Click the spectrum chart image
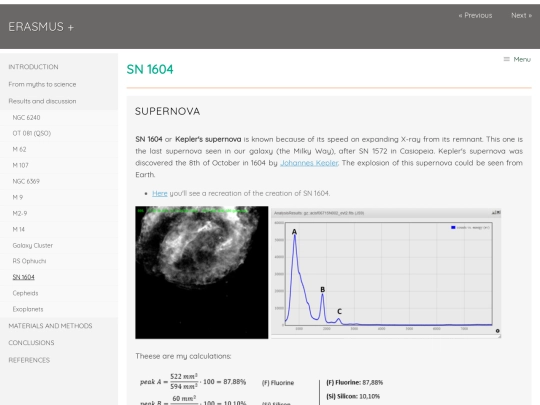 [x=386, y=272]
